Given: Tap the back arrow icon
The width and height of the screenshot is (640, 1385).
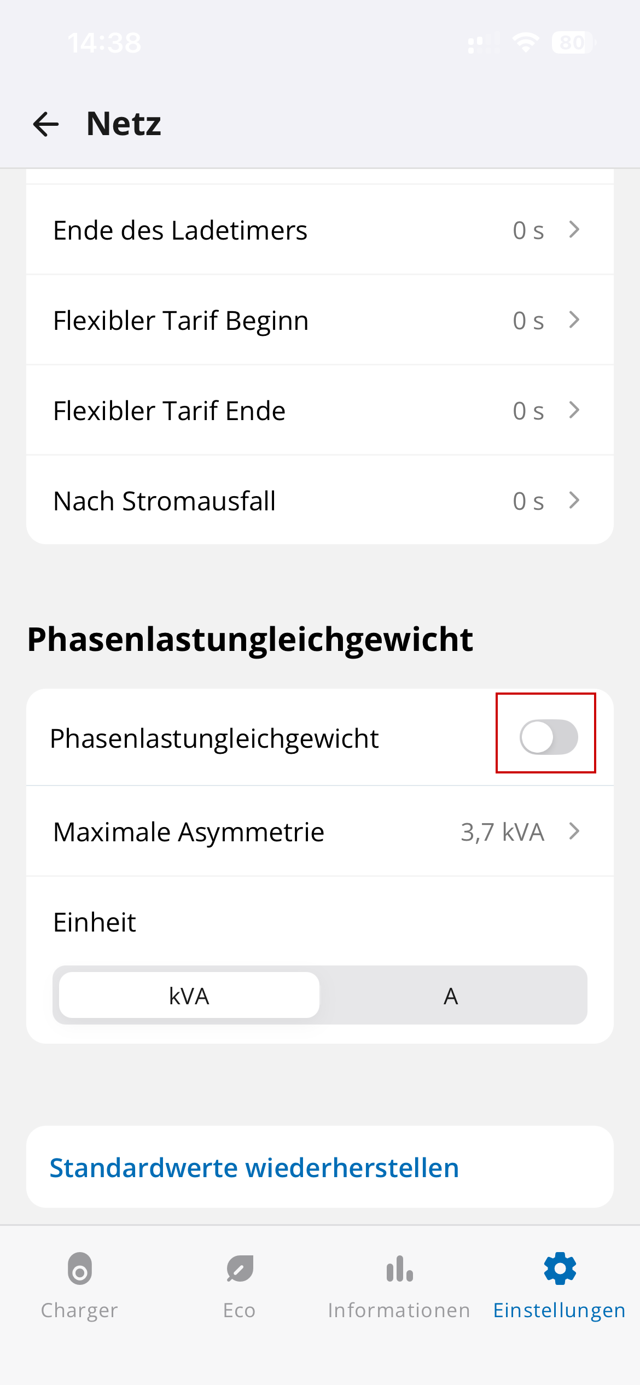Looking at the screenshot, I should tap(46, 124).
